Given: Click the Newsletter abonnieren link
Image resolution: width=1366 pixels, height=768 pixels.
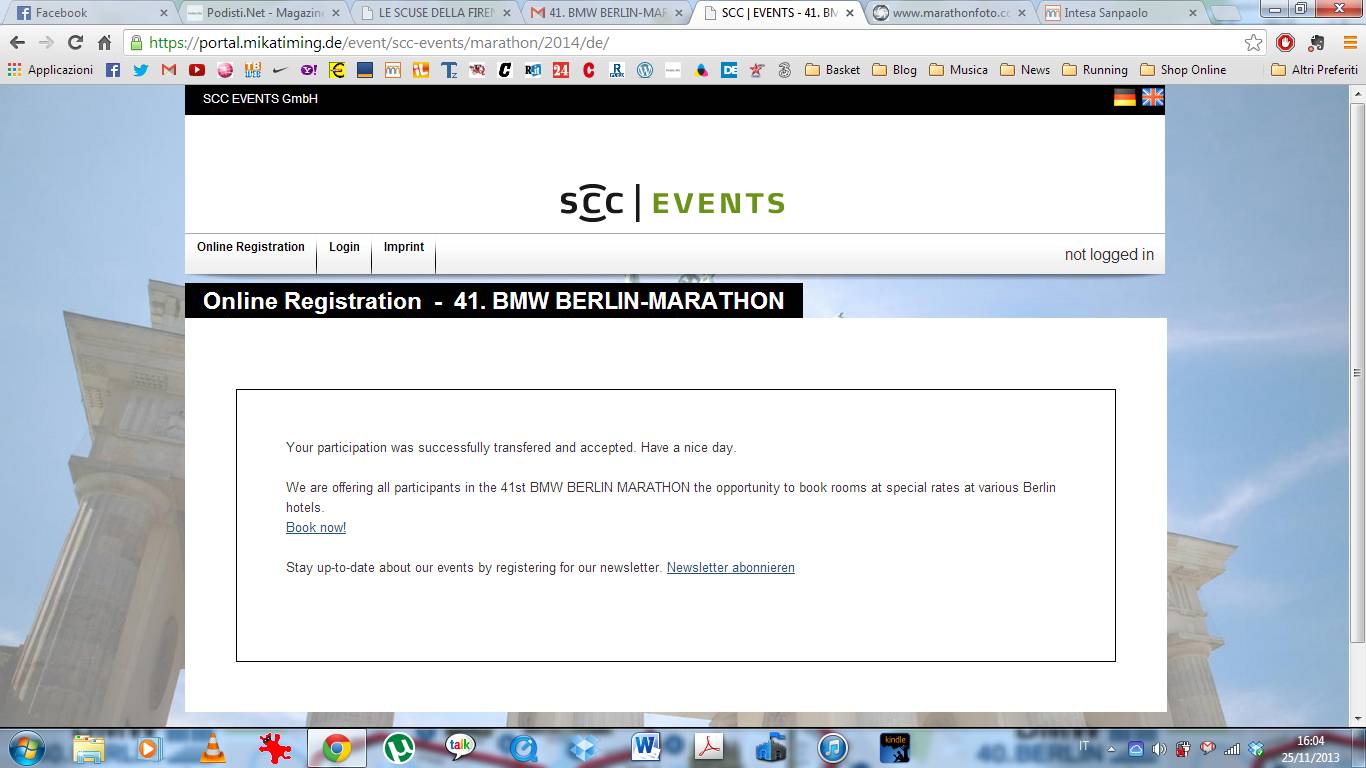Looking at the screenshot, I should [x=730, y=568].
